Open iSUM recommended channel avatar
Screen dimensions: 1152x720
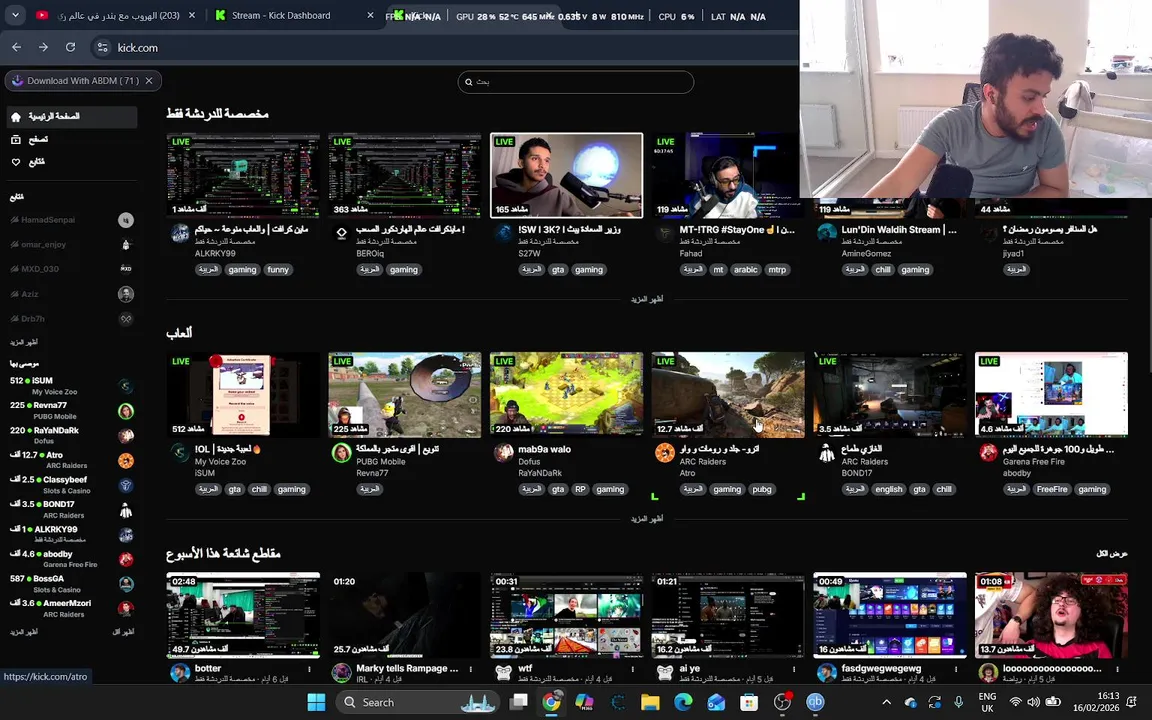click(x=126, y=386)
